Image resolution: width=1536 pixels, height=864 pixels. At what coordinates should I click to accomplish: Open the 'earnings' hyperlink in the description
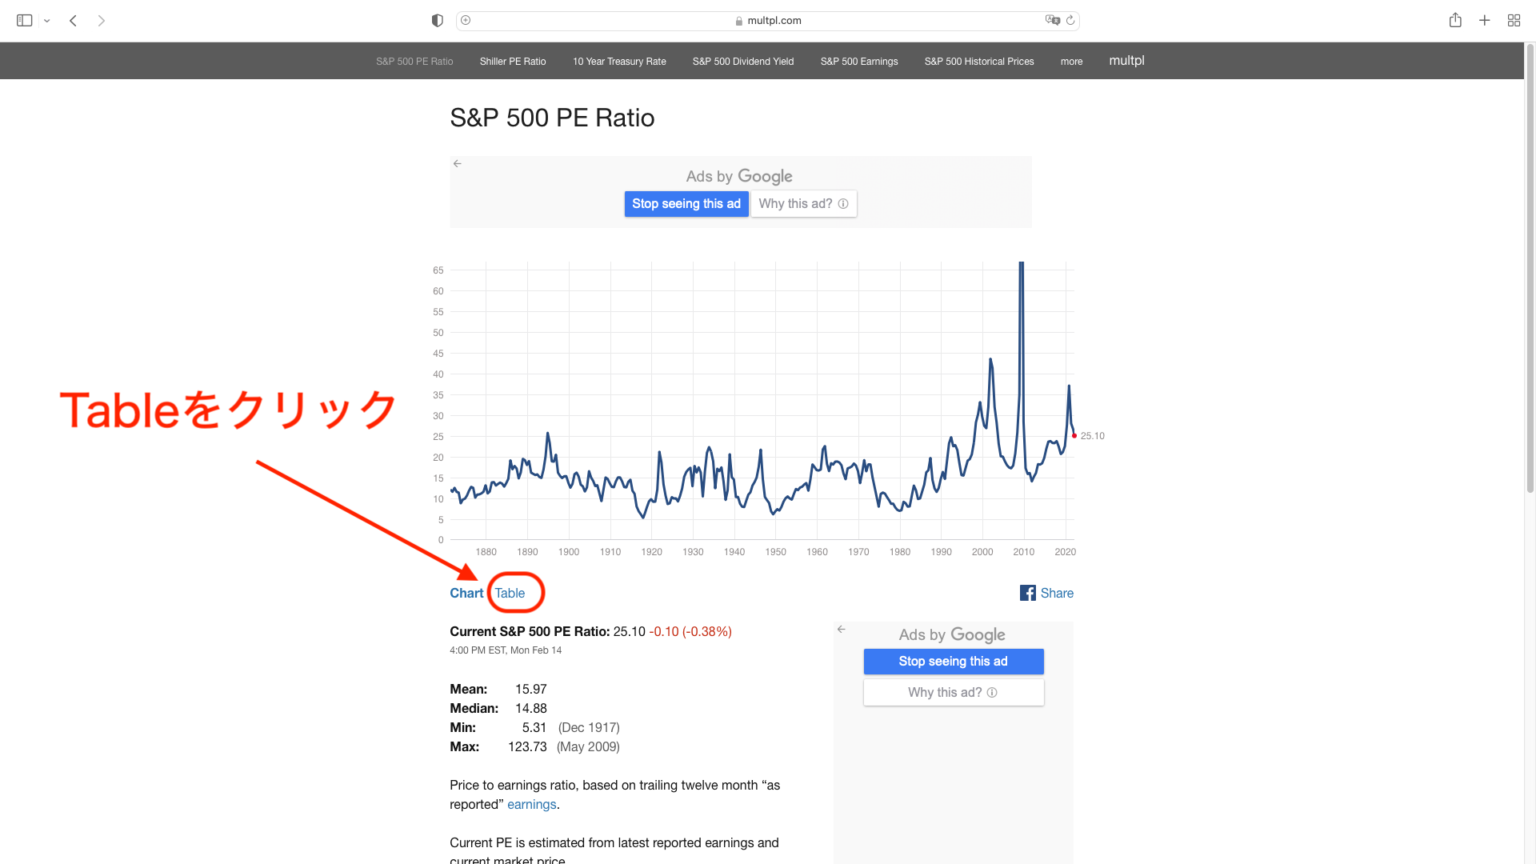tap(531, 804)
